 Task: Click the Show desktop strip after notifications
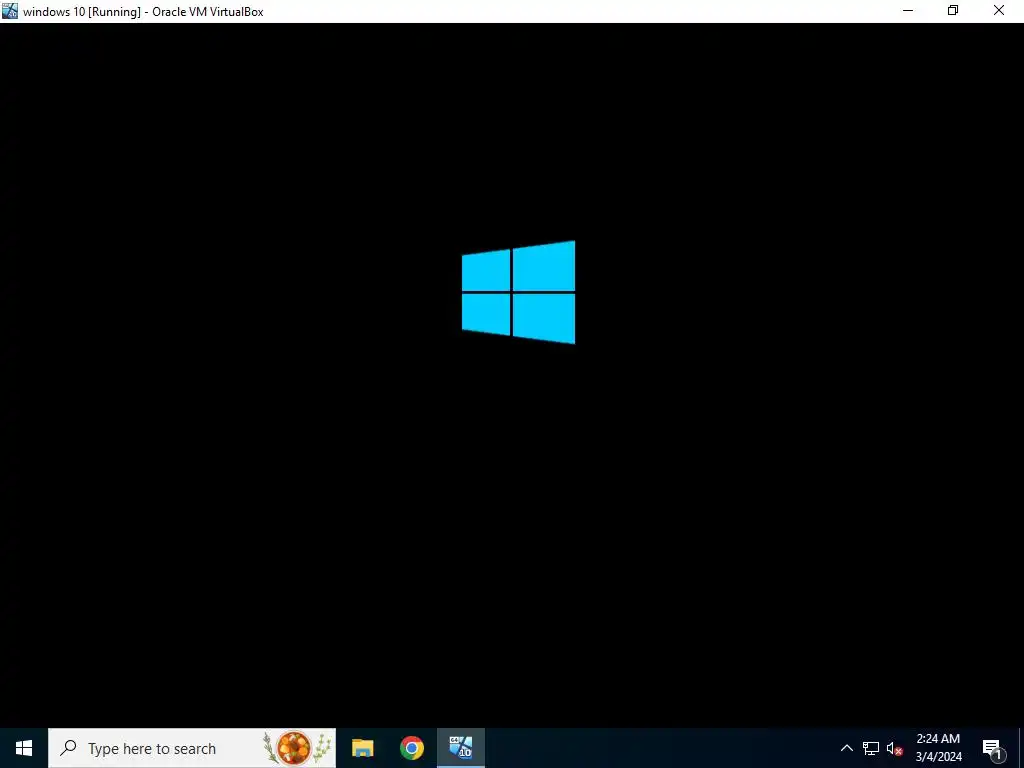tap(1021, 748)
